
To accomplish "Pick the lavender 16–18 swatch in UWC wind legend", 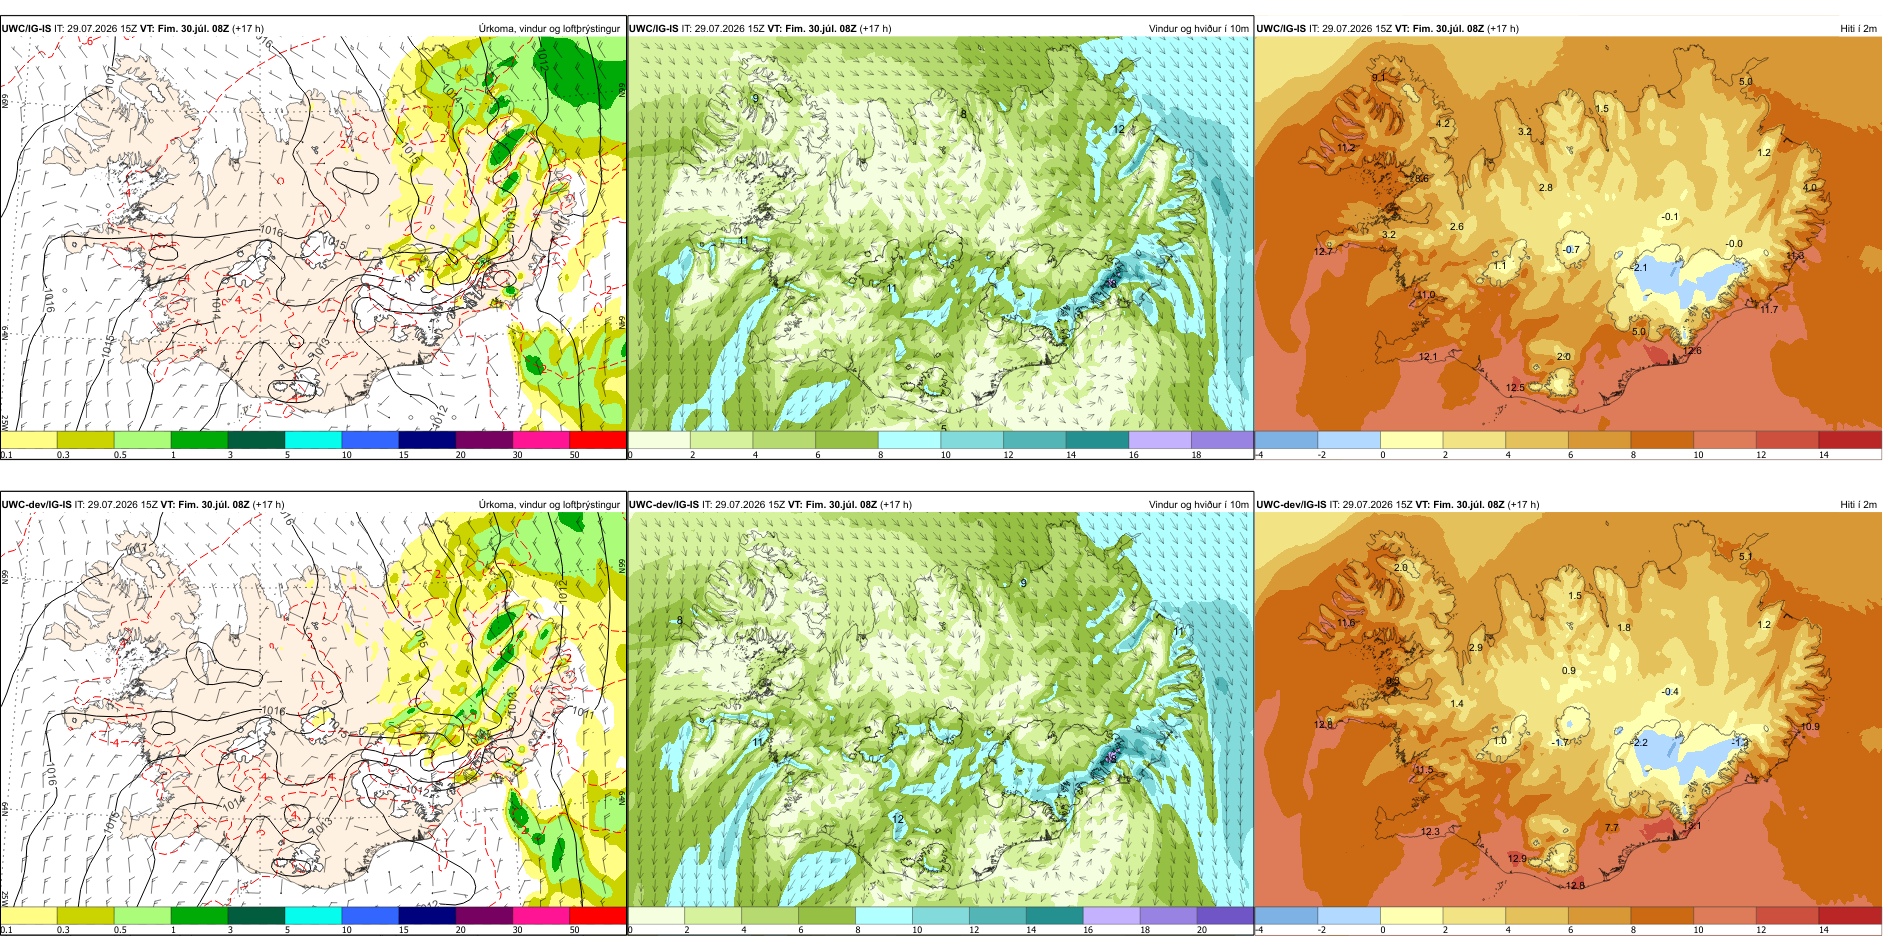I will 1160,440.
